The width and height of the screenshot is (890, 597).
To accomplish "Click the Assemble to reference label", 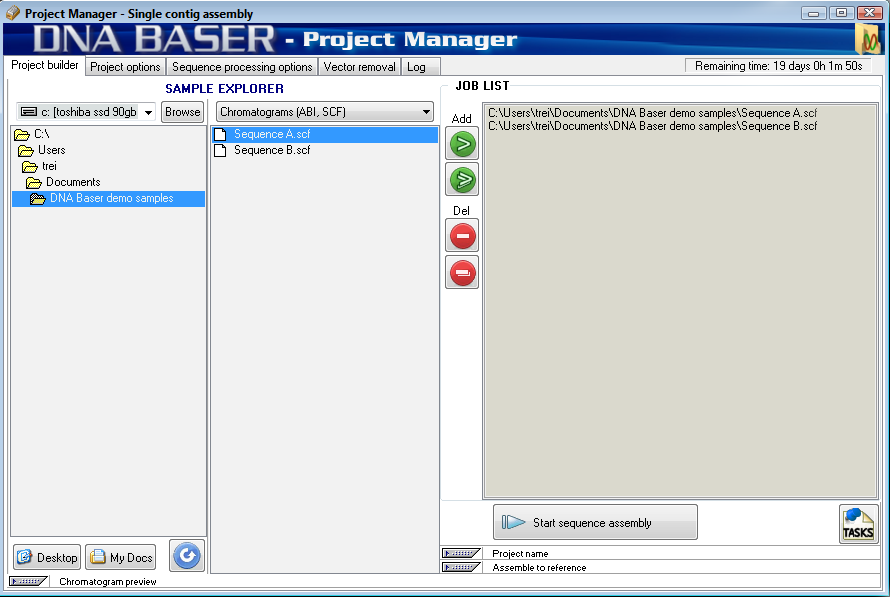I will pyautogui.click(x=539, y=567).
